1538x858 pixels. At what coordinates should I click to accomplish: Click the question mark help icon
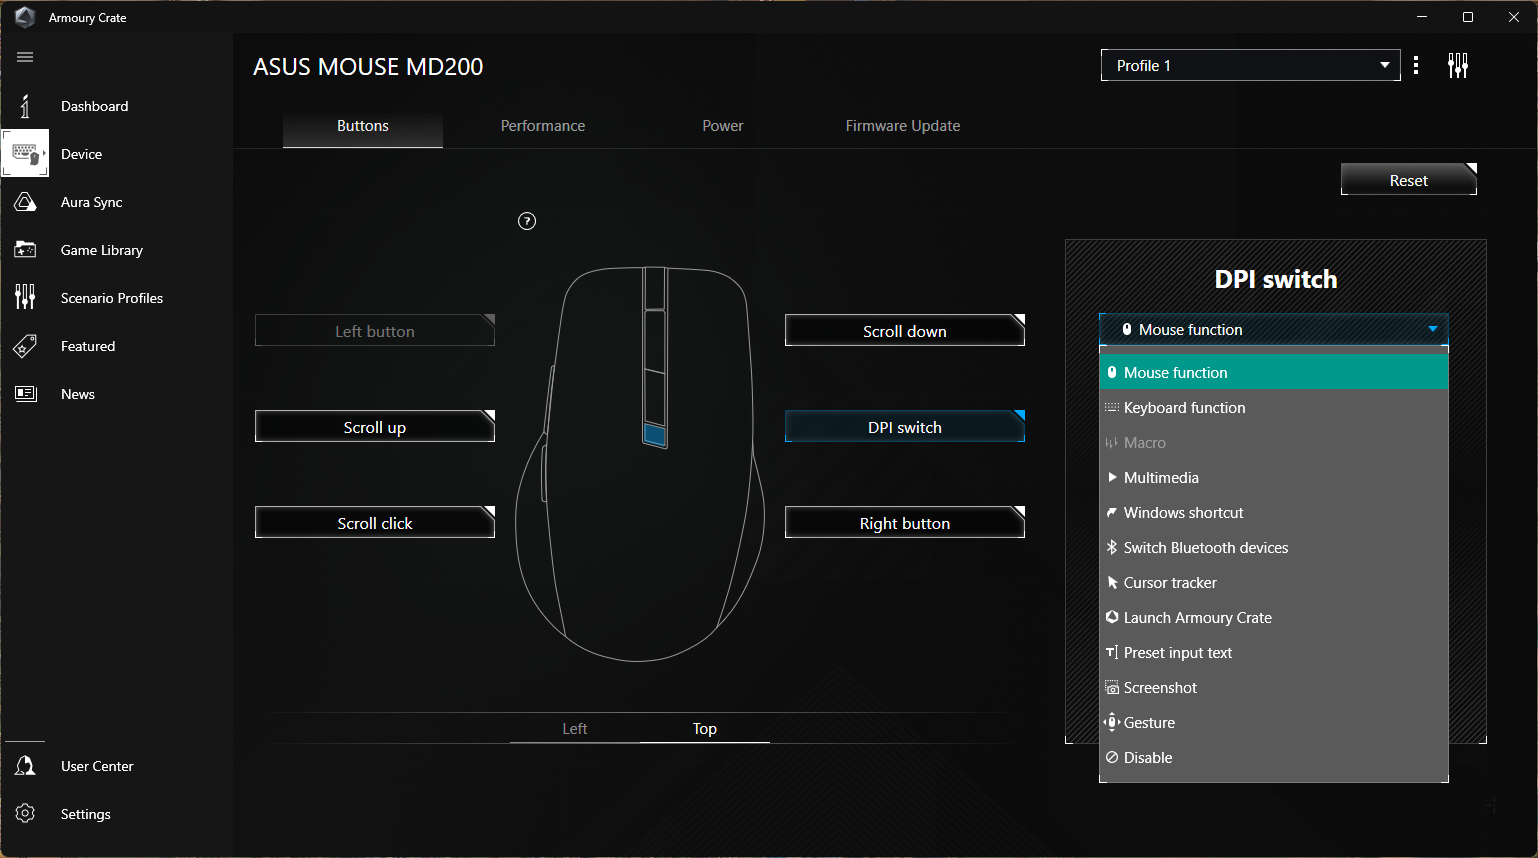pos(527,221)
